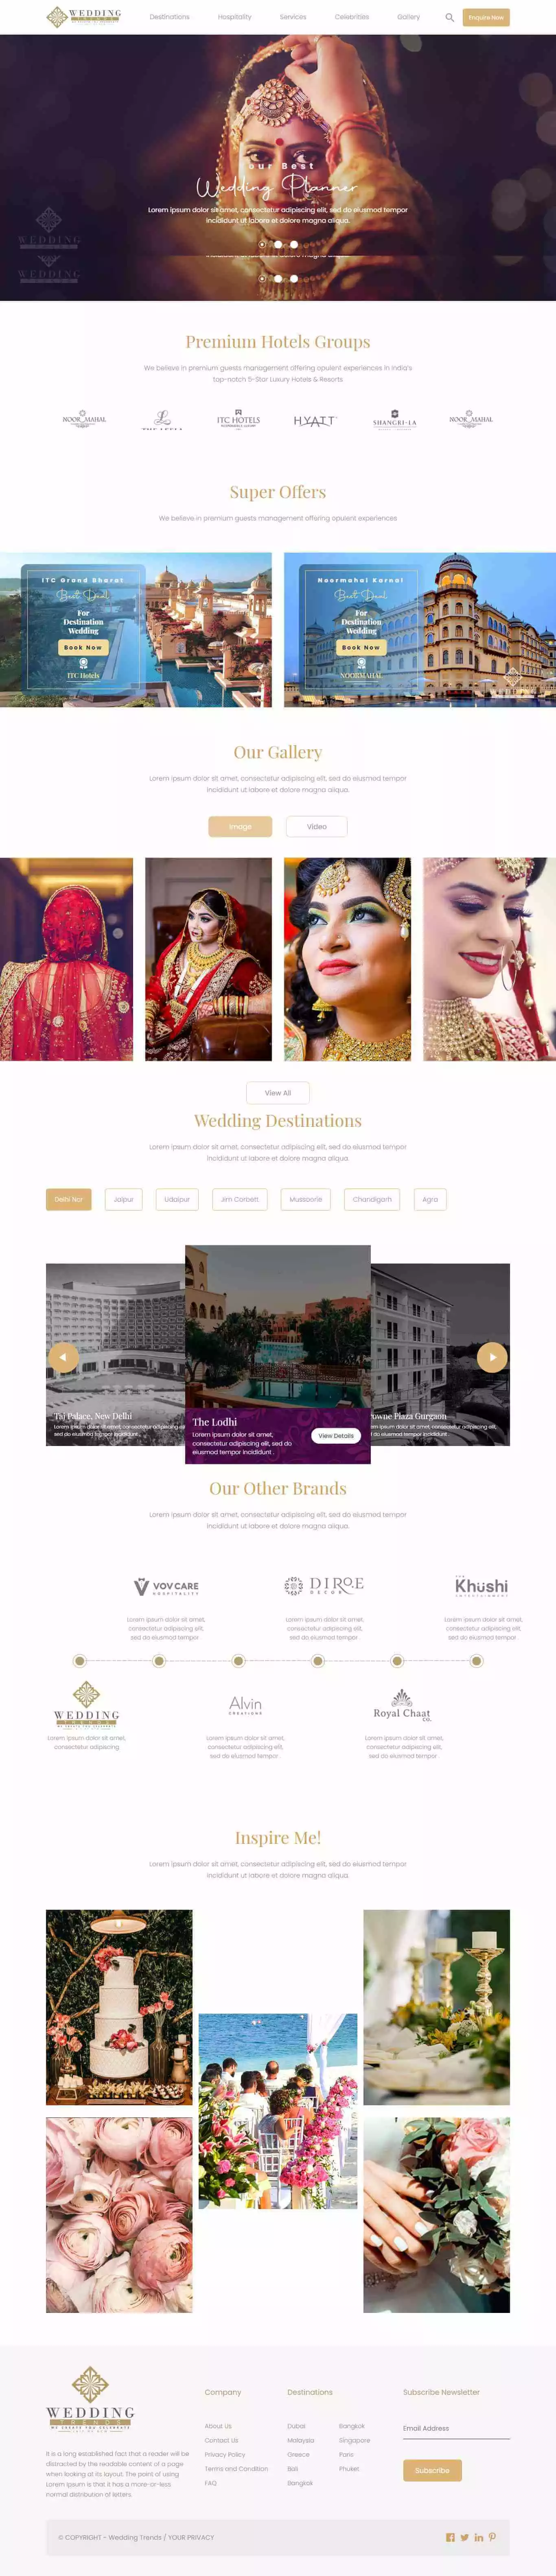Image resolution: width=556 pixels, height=2576 pixels.
Task: Open the LinkedIn icon in footer
Action: point(479,2537)
